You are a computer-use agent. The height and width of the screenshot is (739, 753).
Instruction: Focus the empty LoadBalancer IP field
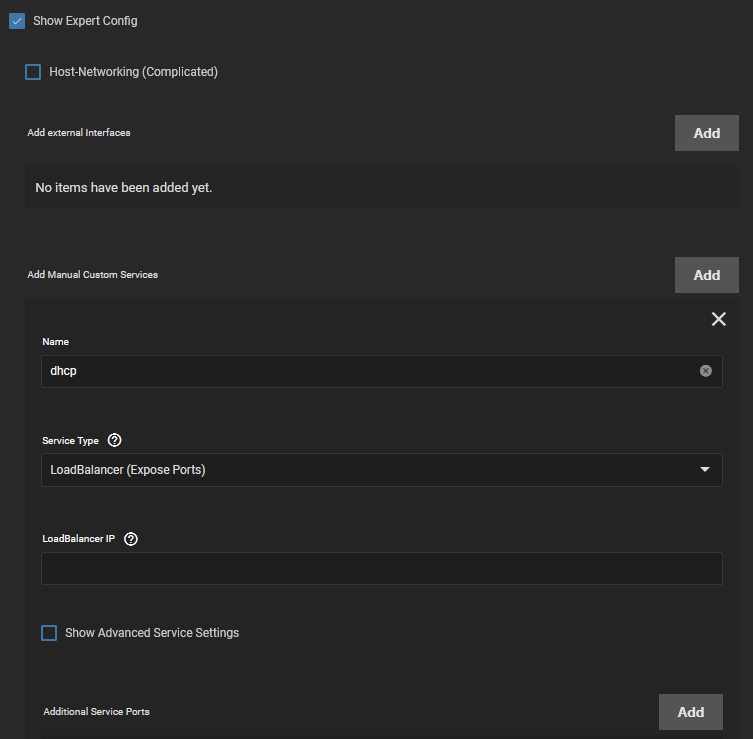[x=381, y=568]
